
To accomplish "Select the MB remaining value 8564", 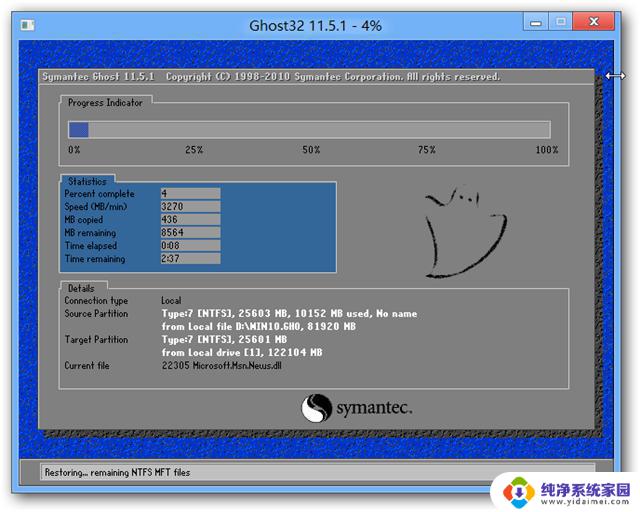I will [x=191, y=232].
